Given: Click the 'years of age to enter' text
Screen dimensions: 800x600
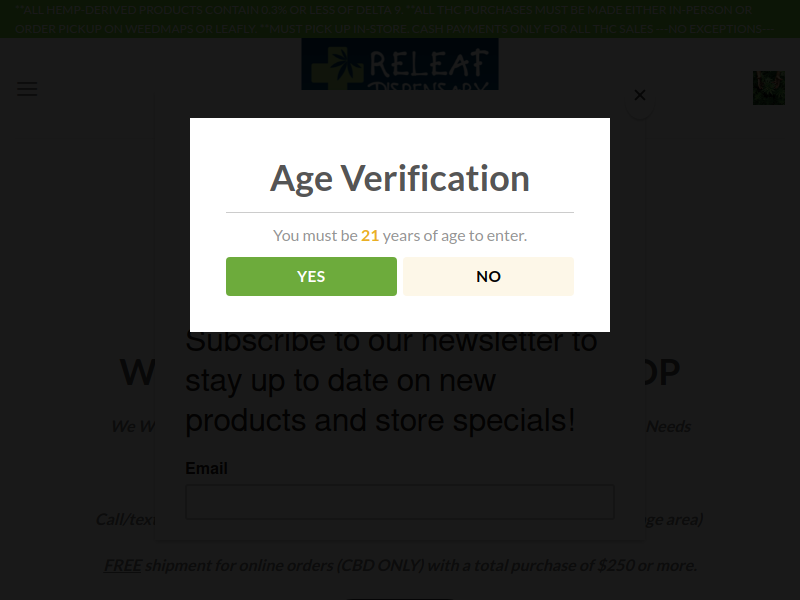Looking at the screenshot, I should pyautogui.click(x=454, y=236).
